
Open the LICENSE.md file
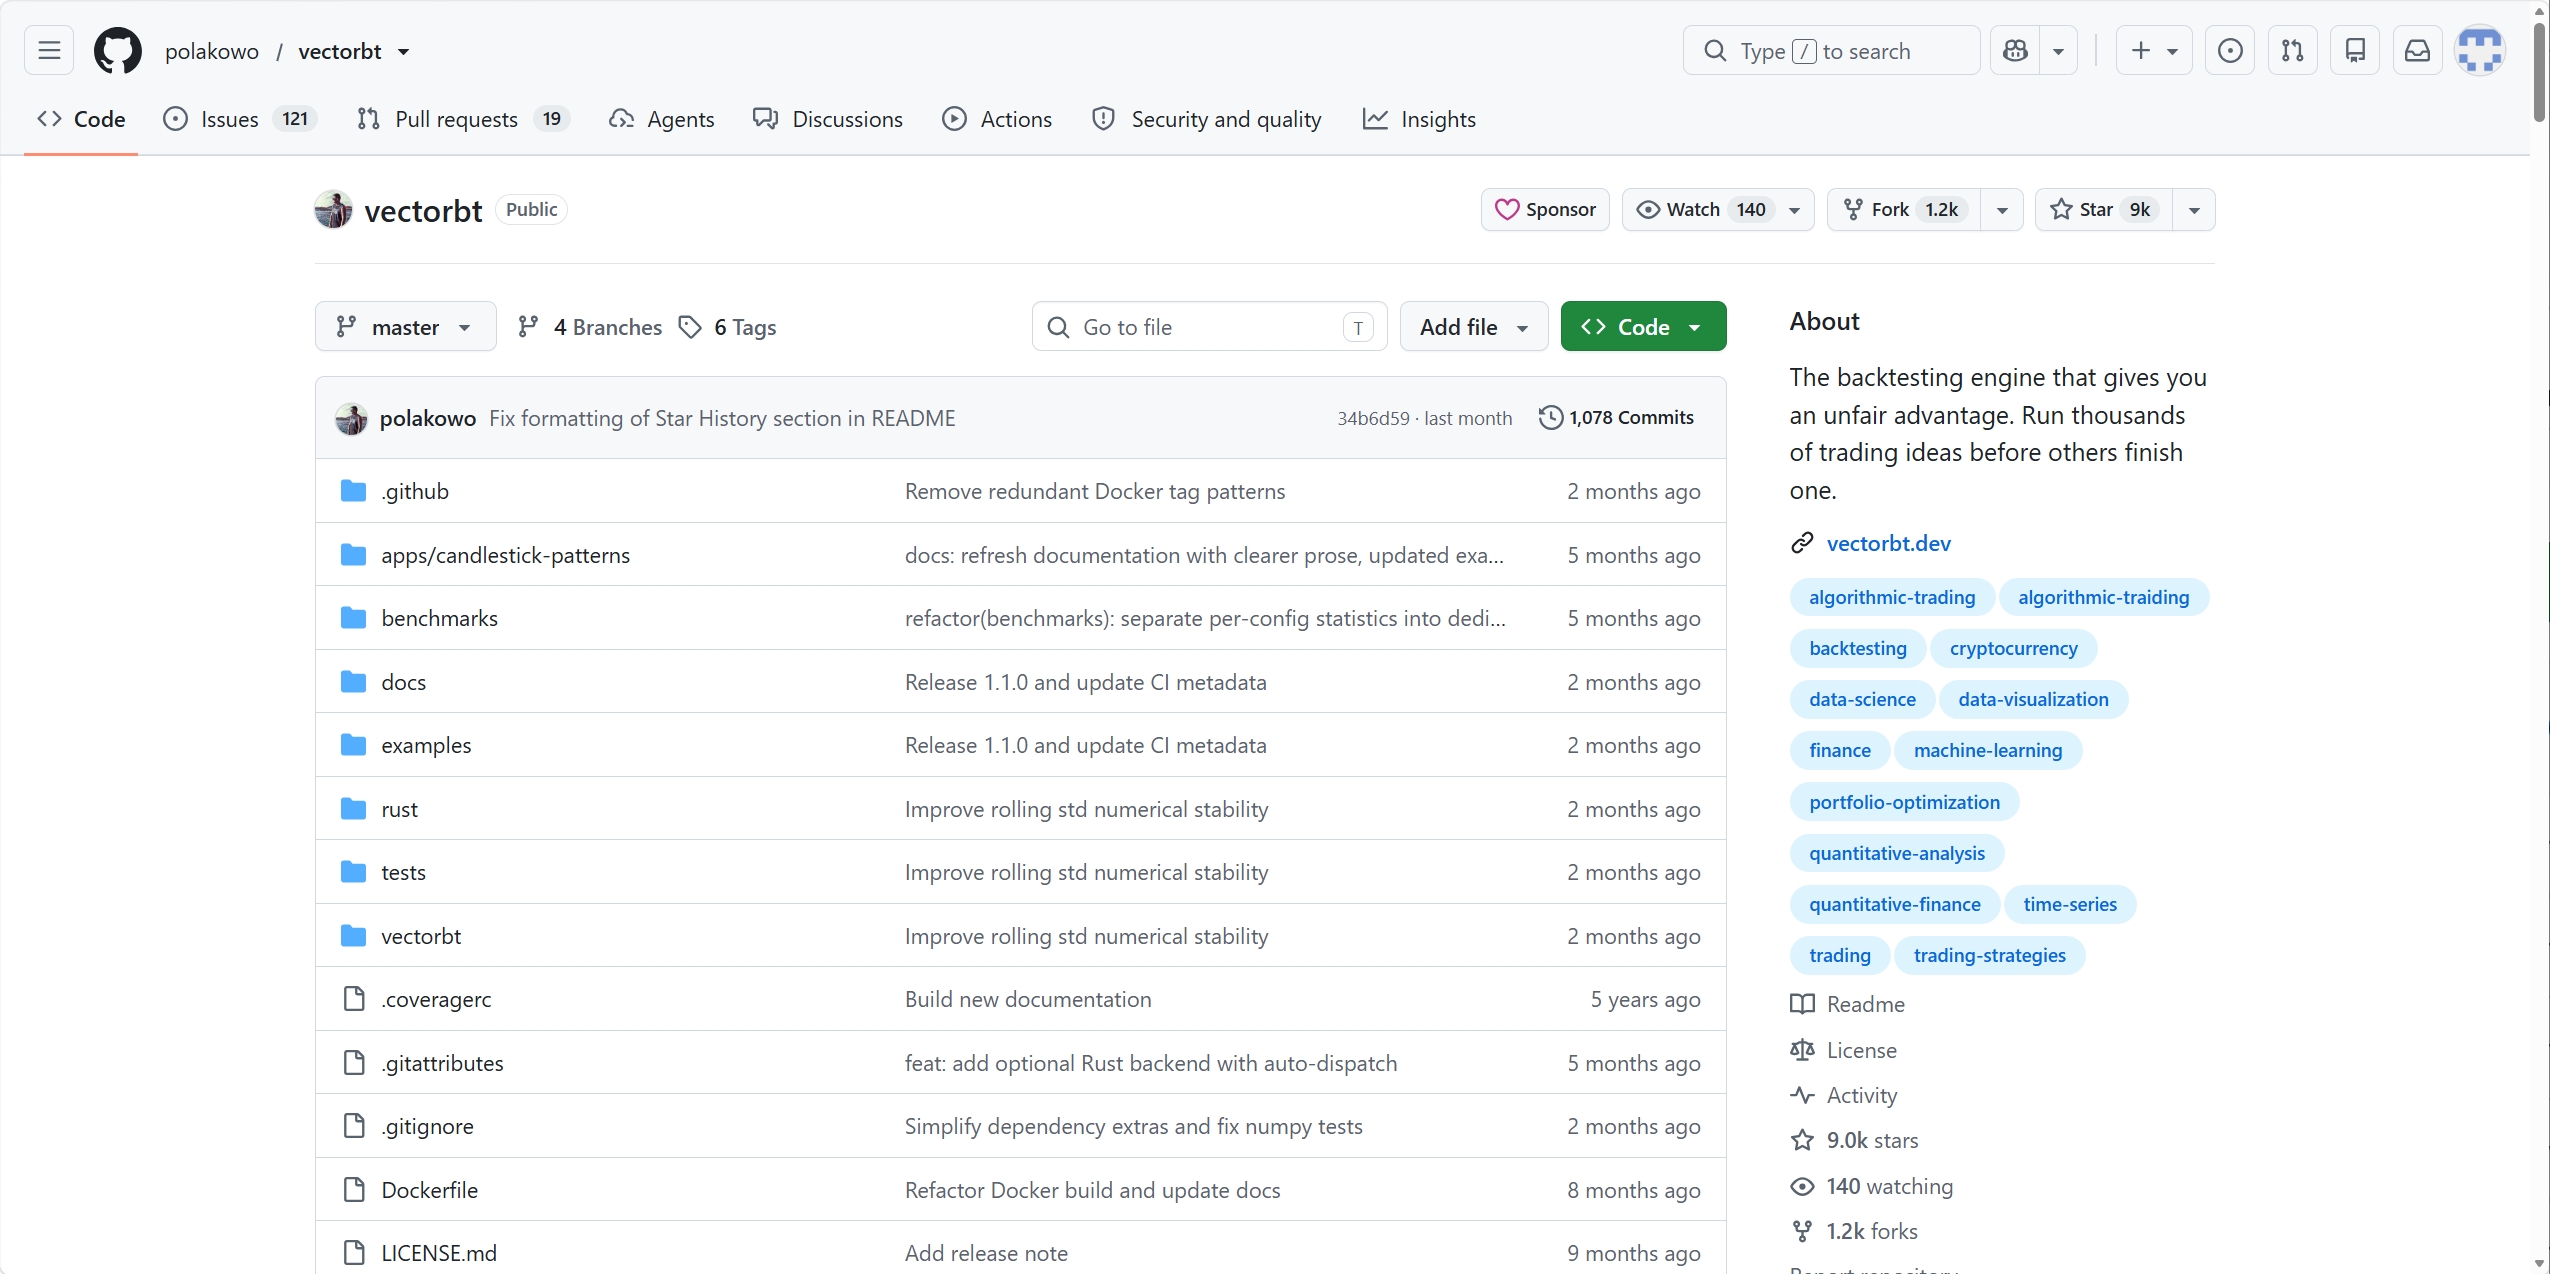(x=439, y=1253)
